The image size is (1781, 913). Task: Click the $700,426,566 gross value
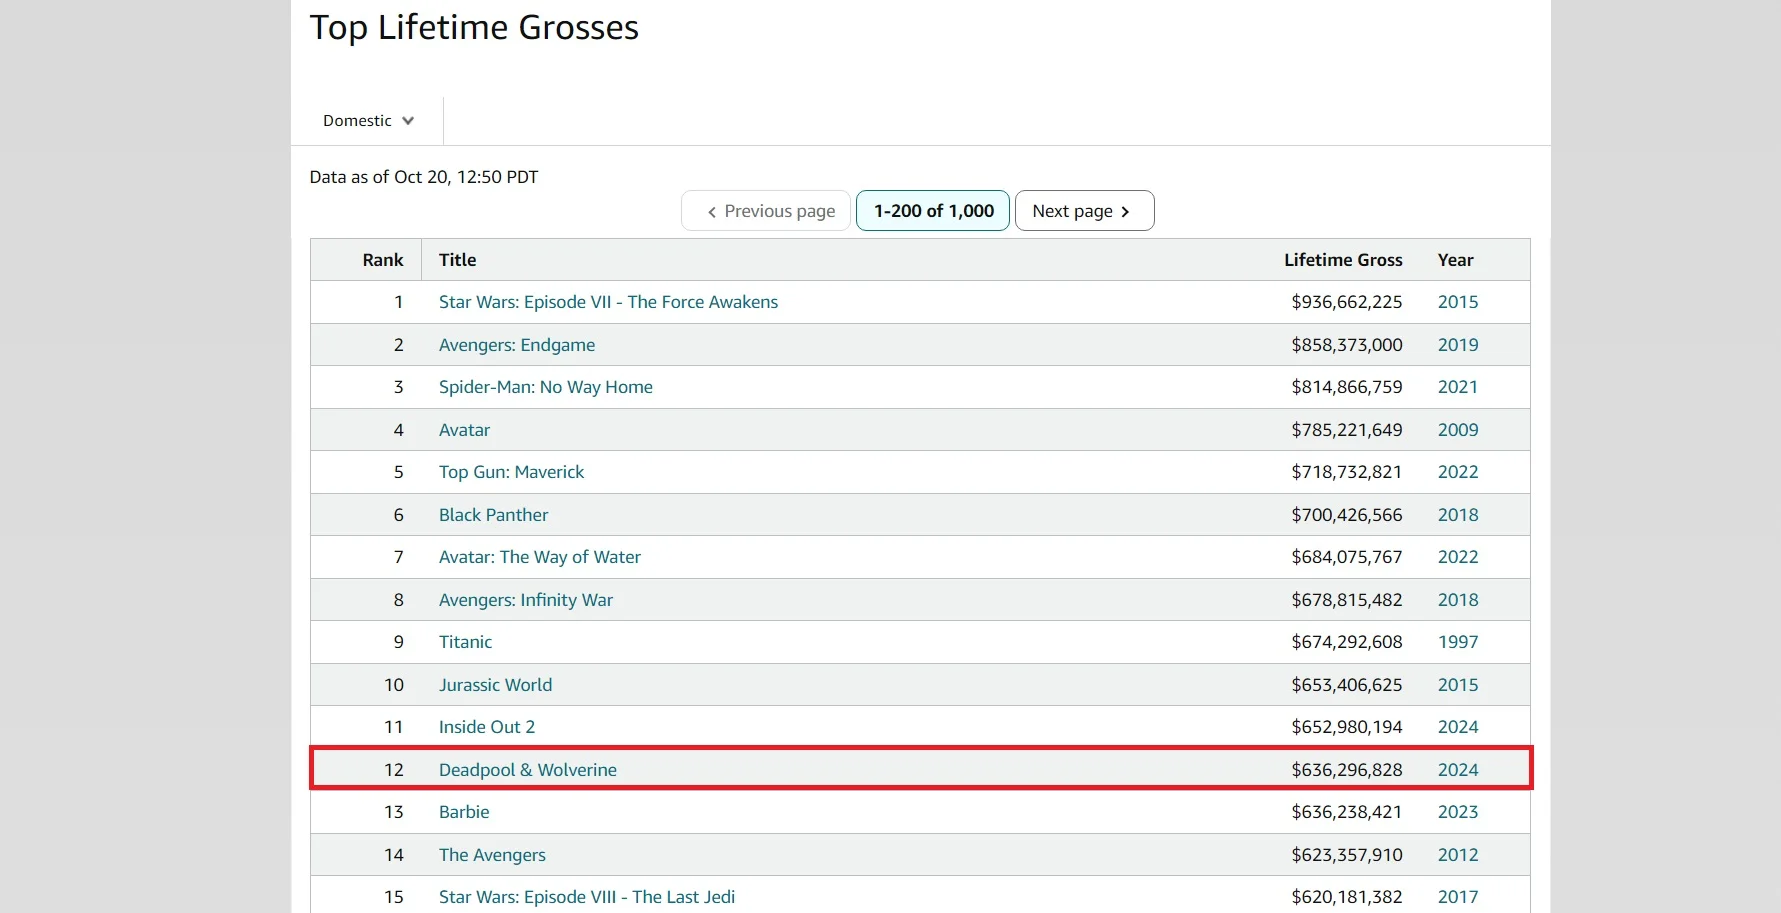(1347, 515)
